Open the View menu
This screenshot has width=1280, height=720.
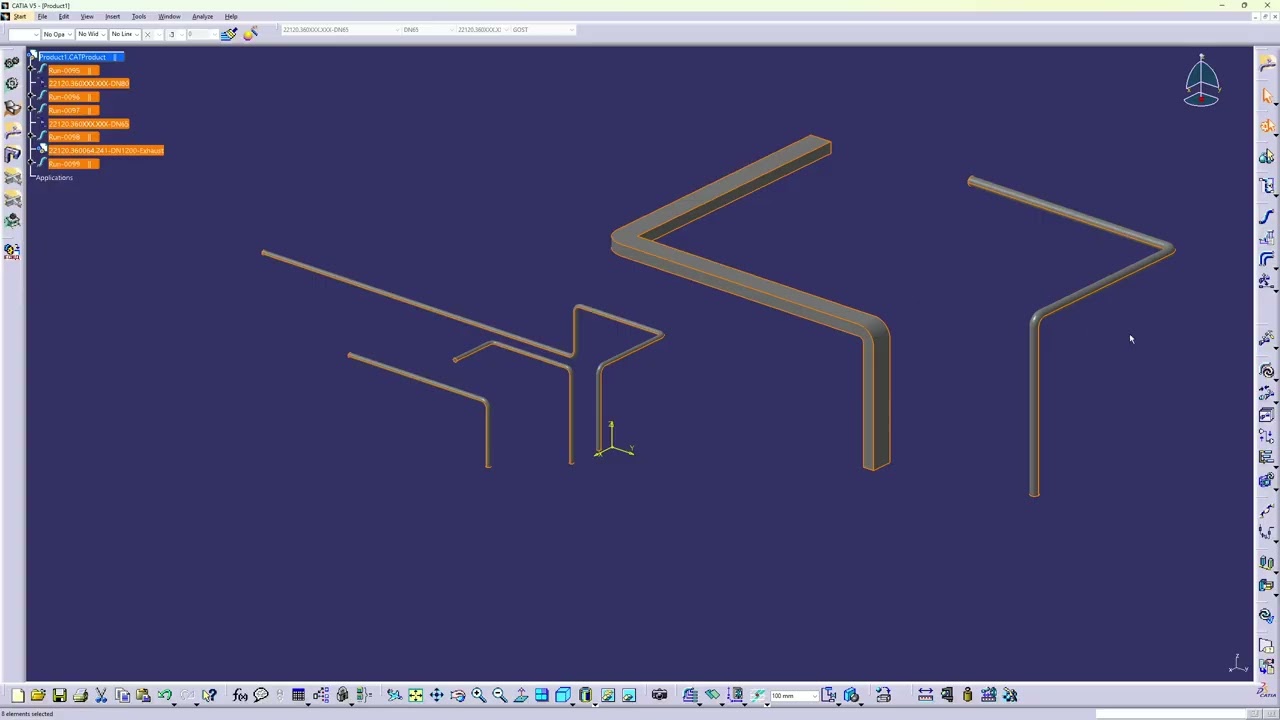[87, 16]
